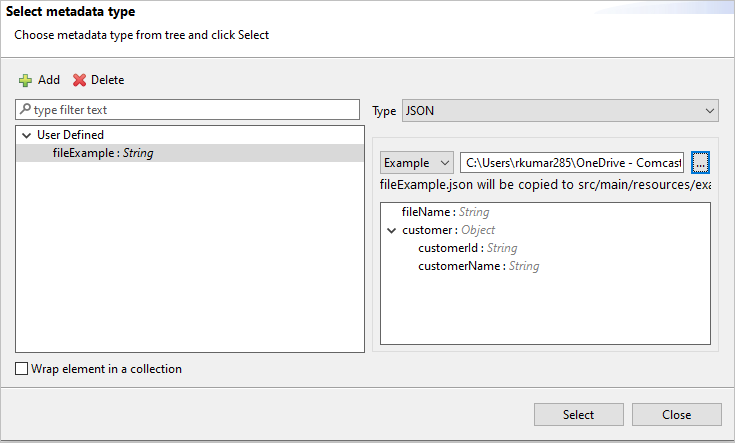
Task: Select fileExample String in the tree
Action: (103, 153)
